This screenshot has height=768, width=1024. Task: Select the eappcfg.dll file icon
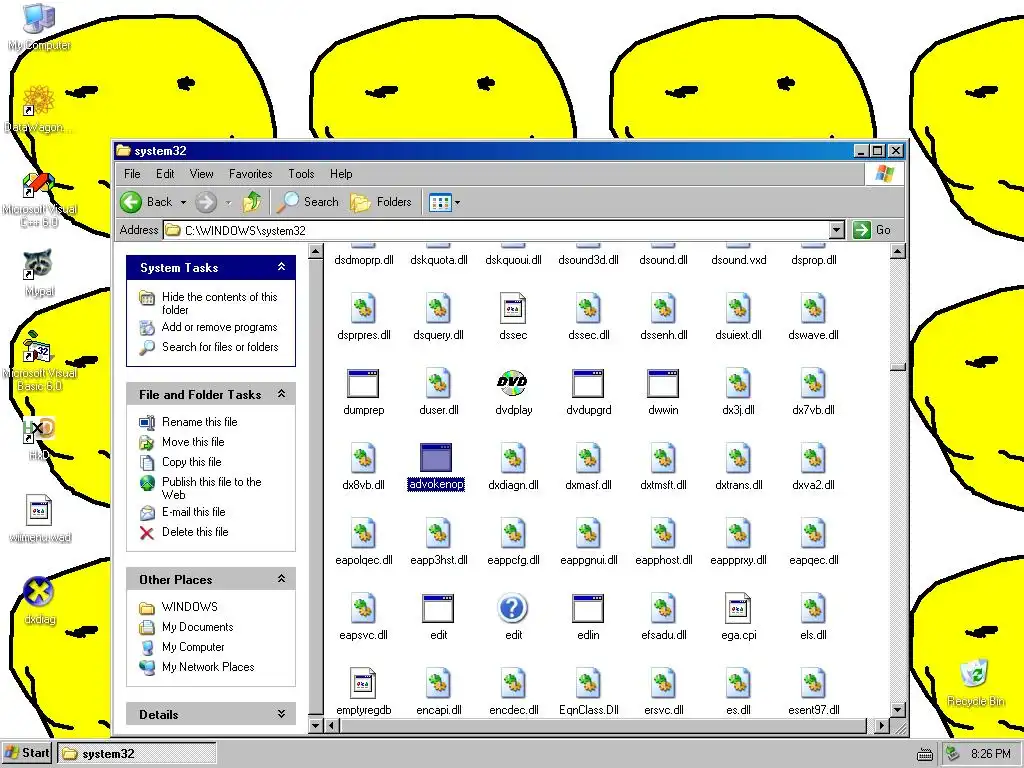(513, 533)
